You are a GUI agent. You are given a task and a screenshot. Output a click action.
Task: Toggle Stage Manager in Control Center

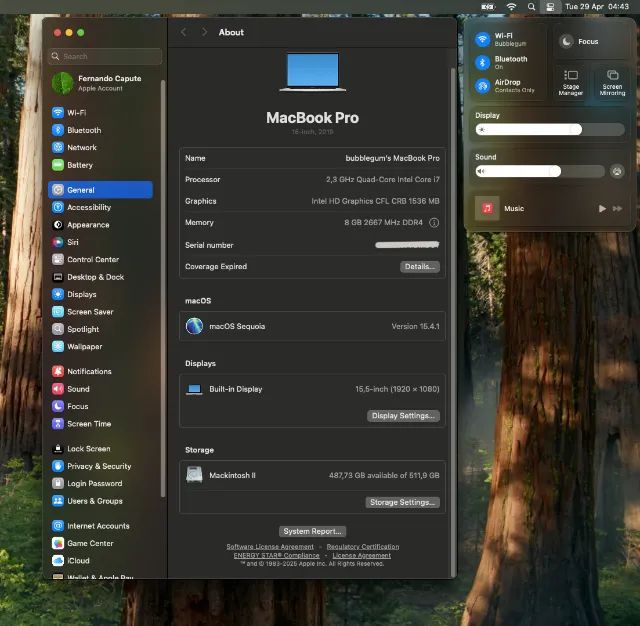(x=570, y=82)
